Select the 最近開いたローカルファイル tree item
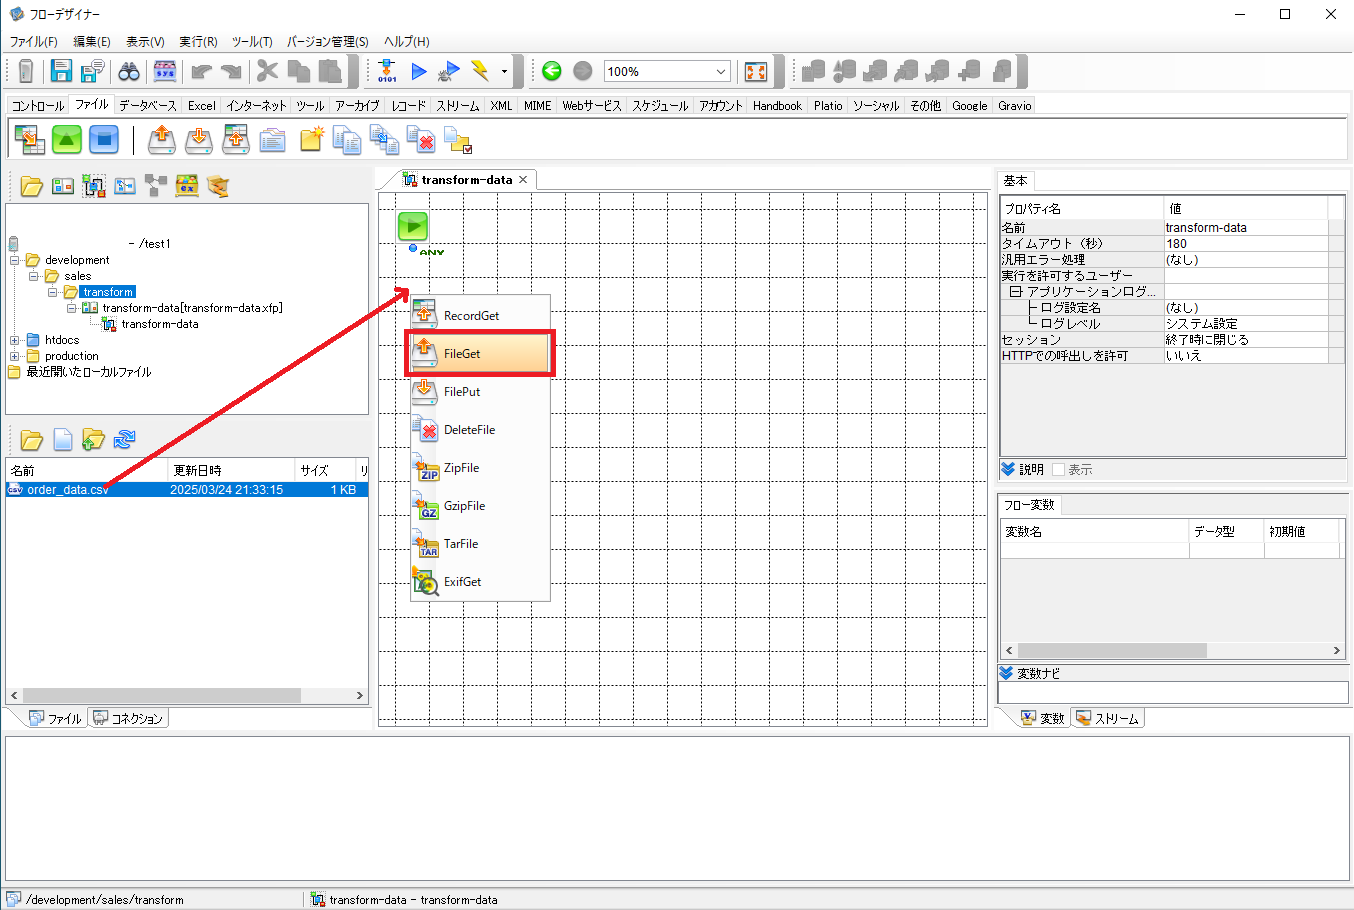 pyautogui.click(x=88, y=372)
